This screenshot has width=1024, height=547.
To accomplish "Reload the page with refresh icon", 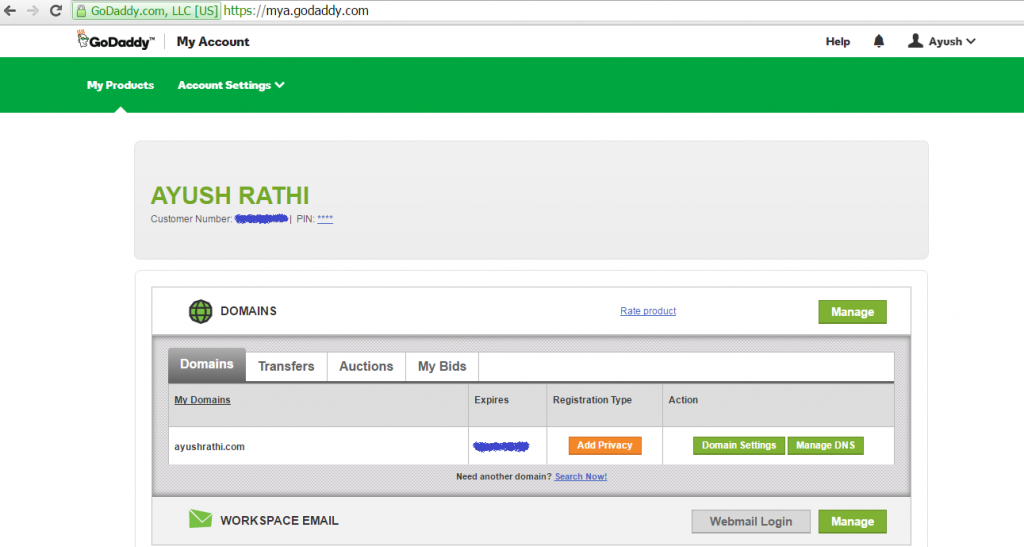I will click(57, 11).
